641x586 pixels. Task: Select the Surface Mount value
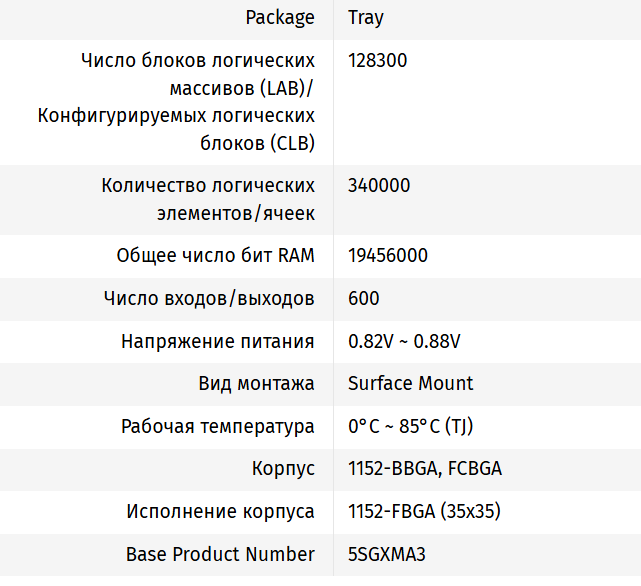[411, 384]
